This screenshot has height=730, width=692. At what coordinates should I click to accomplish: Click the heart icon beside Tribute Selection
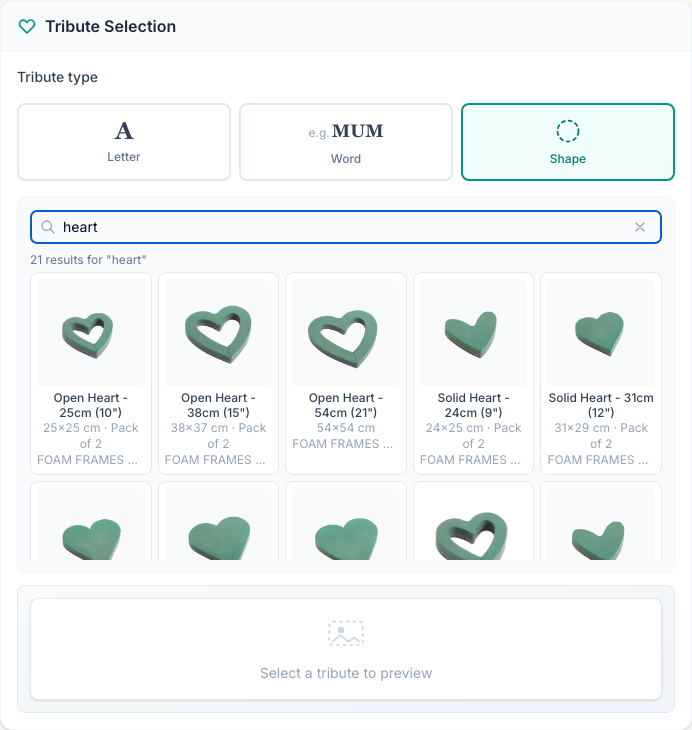pos(27,27)
